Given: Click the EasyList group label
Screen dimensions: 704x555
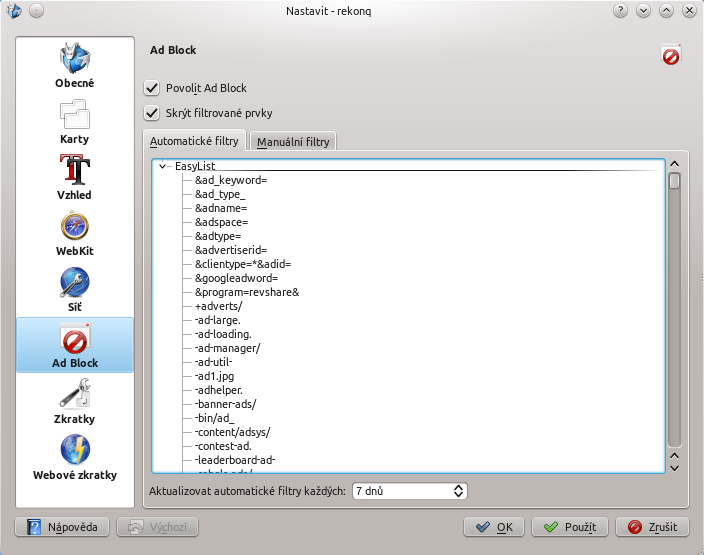Looking at the screenshot, I should [195, 166].
